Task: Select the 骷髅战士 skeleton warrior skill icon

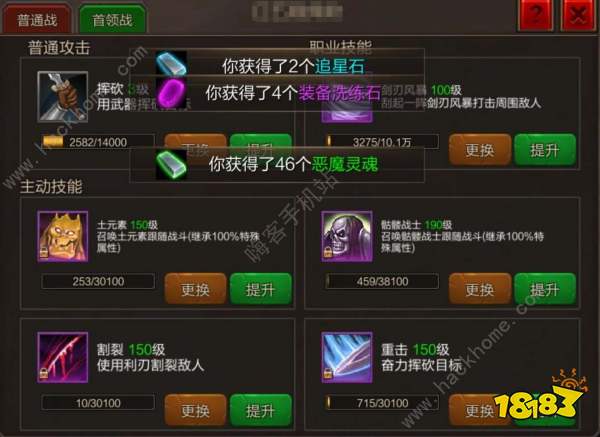Action: [347, 236]
